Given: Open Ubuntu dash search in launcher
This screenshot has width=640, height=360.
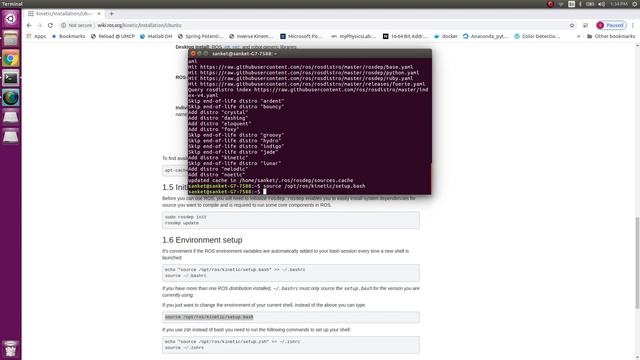Looking at the screenshot, I should [x=11, y=19].
